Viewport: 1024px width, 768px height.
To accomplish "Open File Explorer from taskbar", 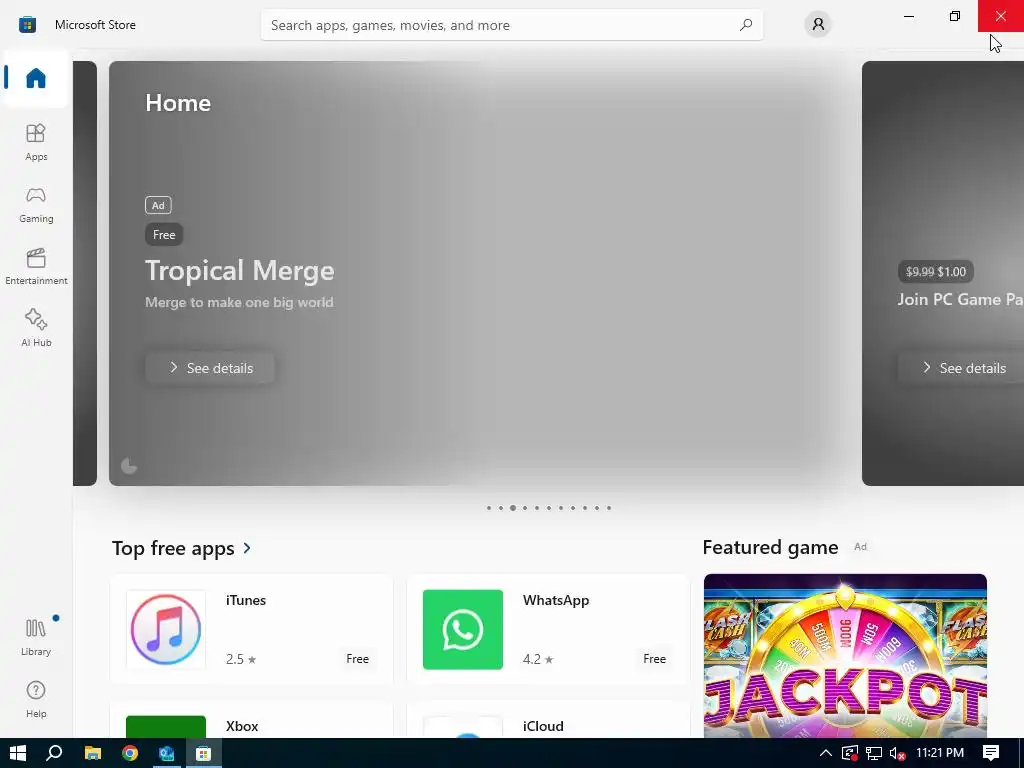I will (x=93, y=753).
